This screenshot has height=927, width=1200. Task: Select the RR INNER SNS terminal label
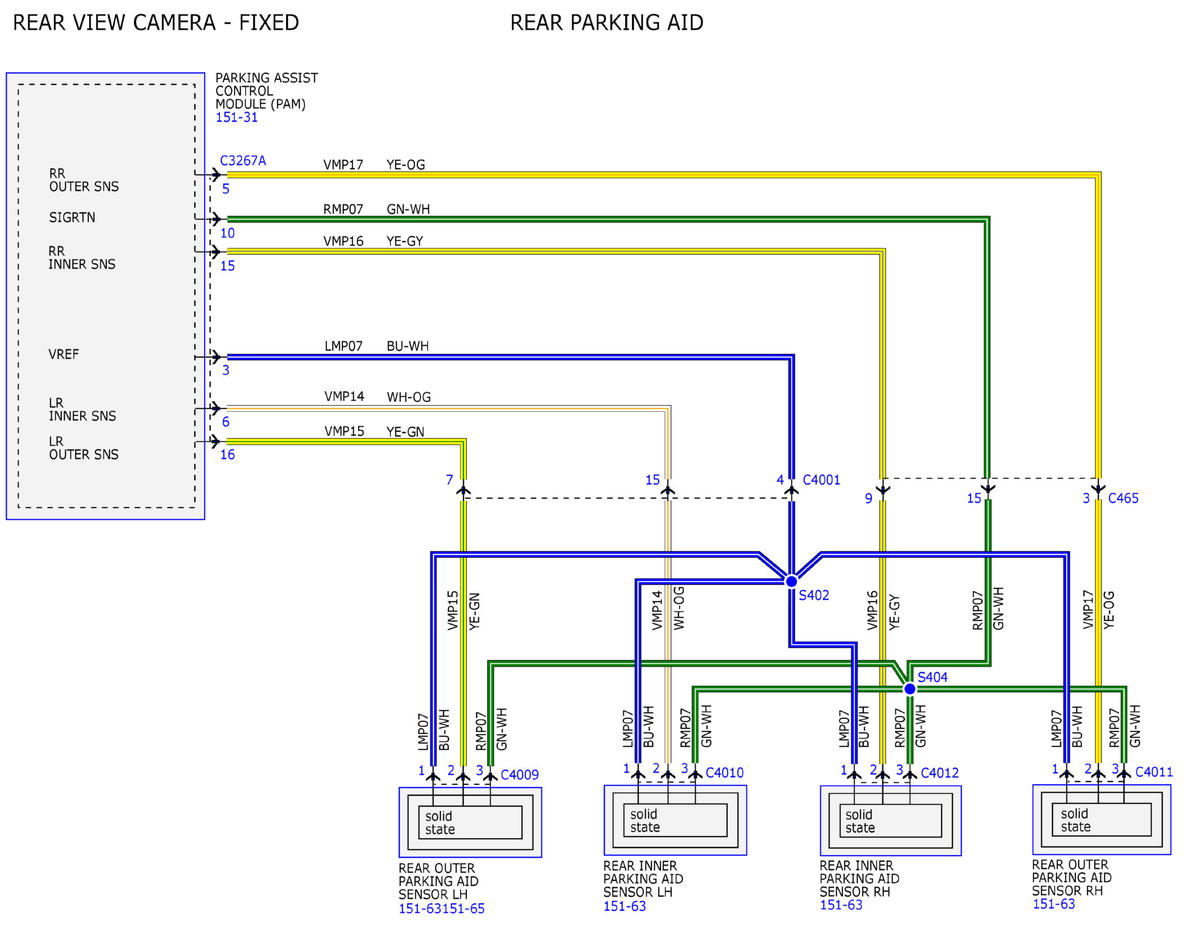(82, 258)
